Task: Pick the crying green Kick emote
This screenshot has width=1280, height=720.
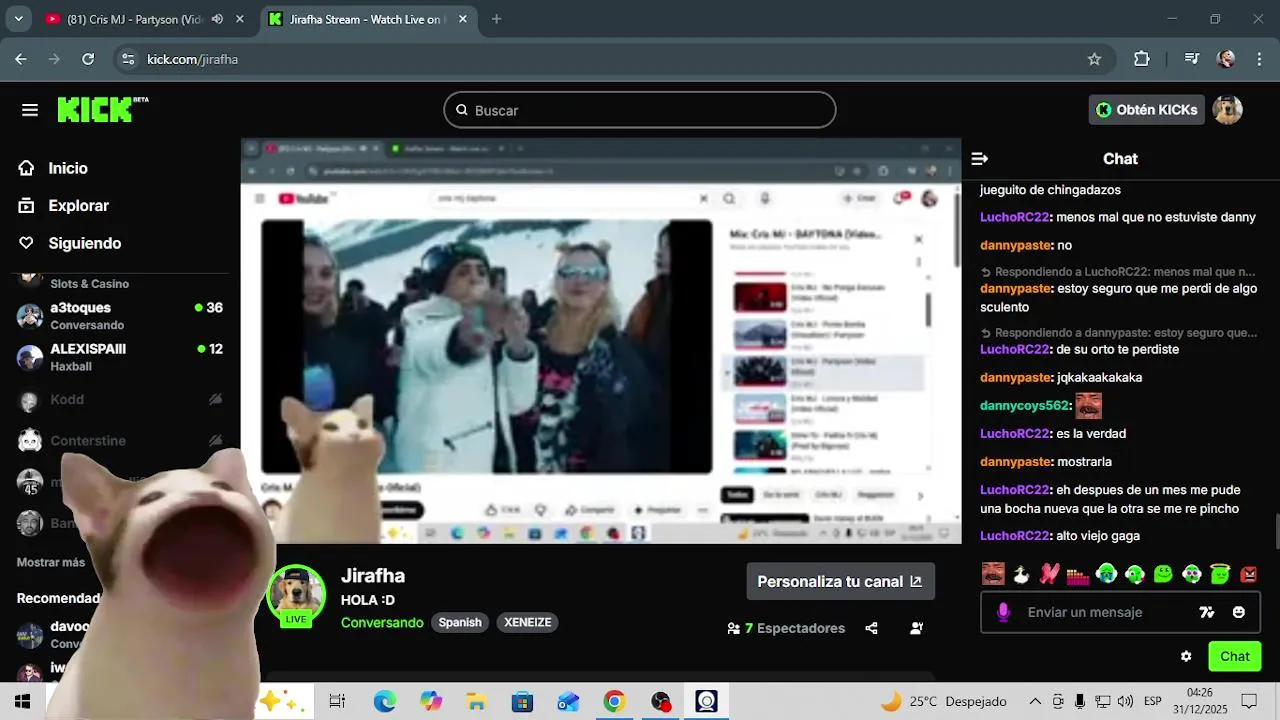Action: 1106,574
